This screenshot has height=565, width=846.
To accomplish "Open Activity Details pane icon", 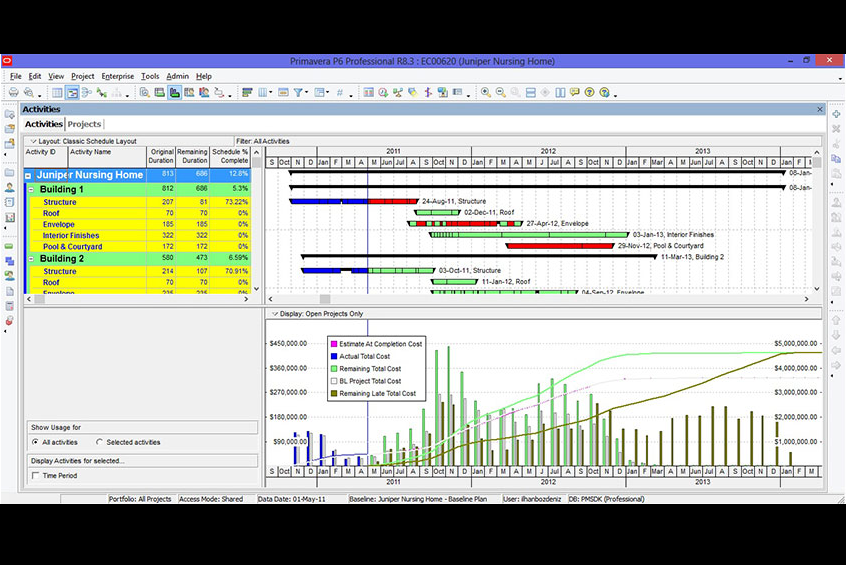I will (145, 92).
